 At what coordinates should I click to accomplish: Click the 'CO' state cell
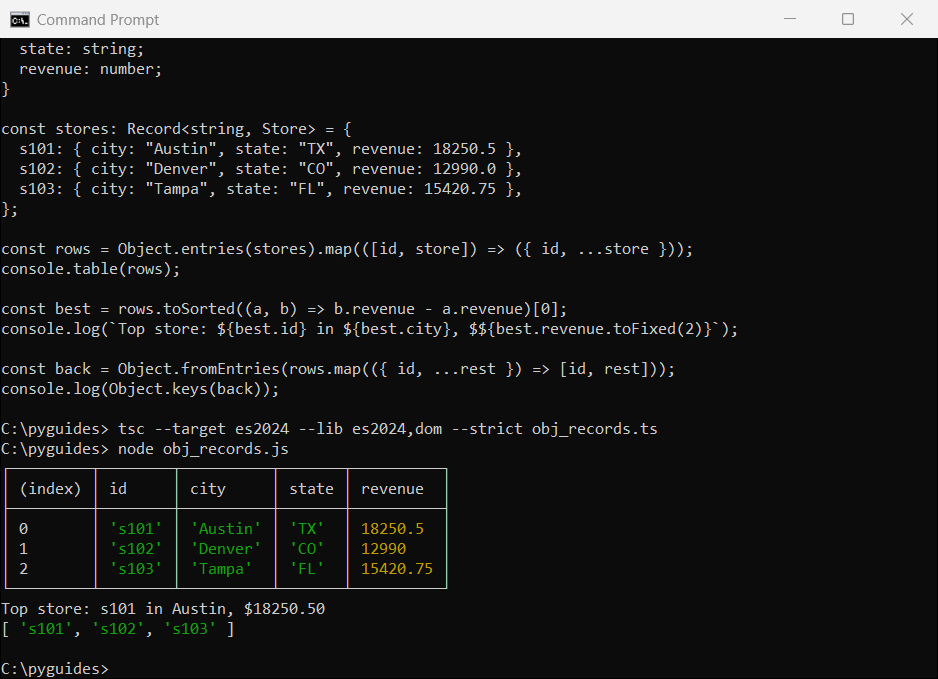coord(307,549)
